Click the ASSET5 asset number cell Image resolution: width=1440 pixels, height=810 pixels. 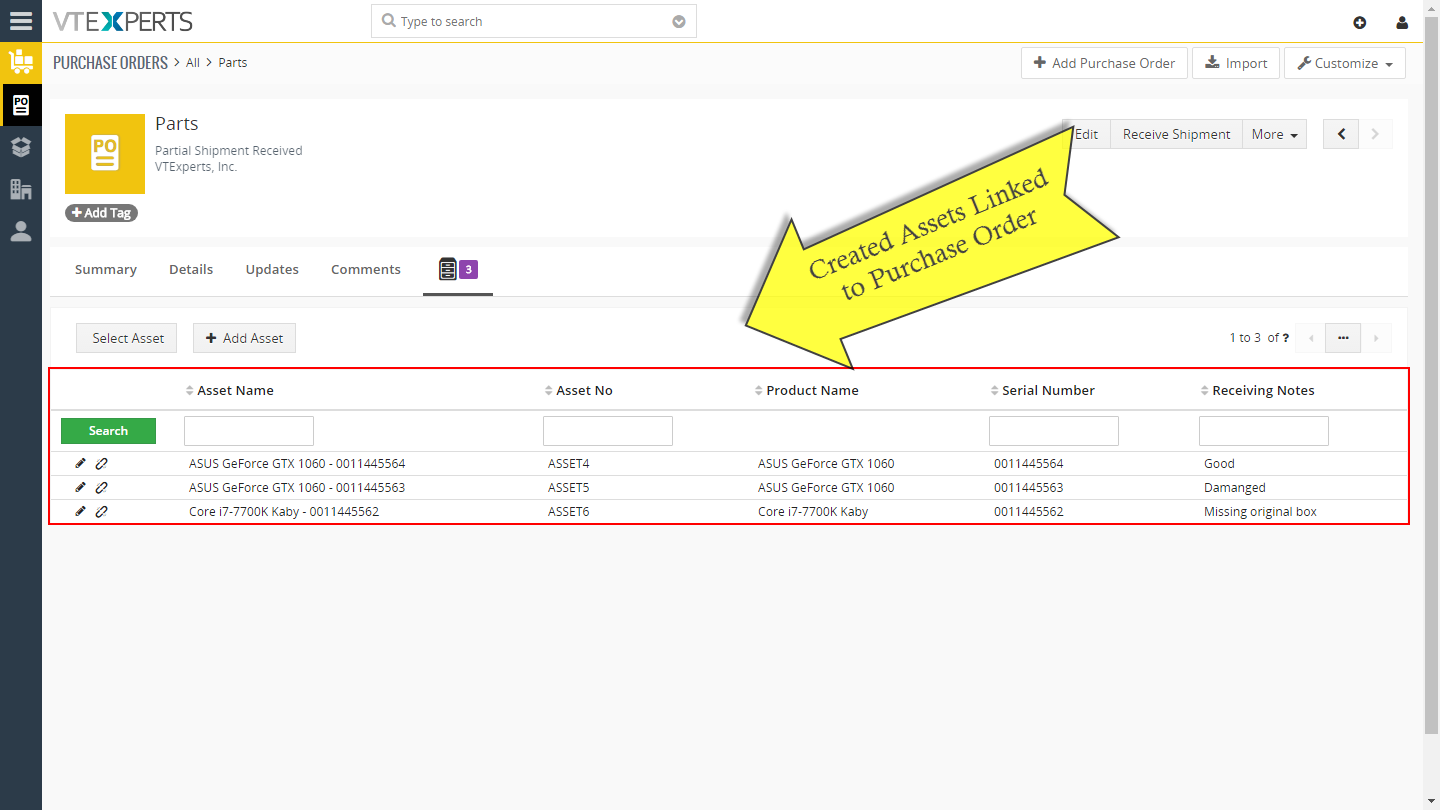click(x=569, y=487)
